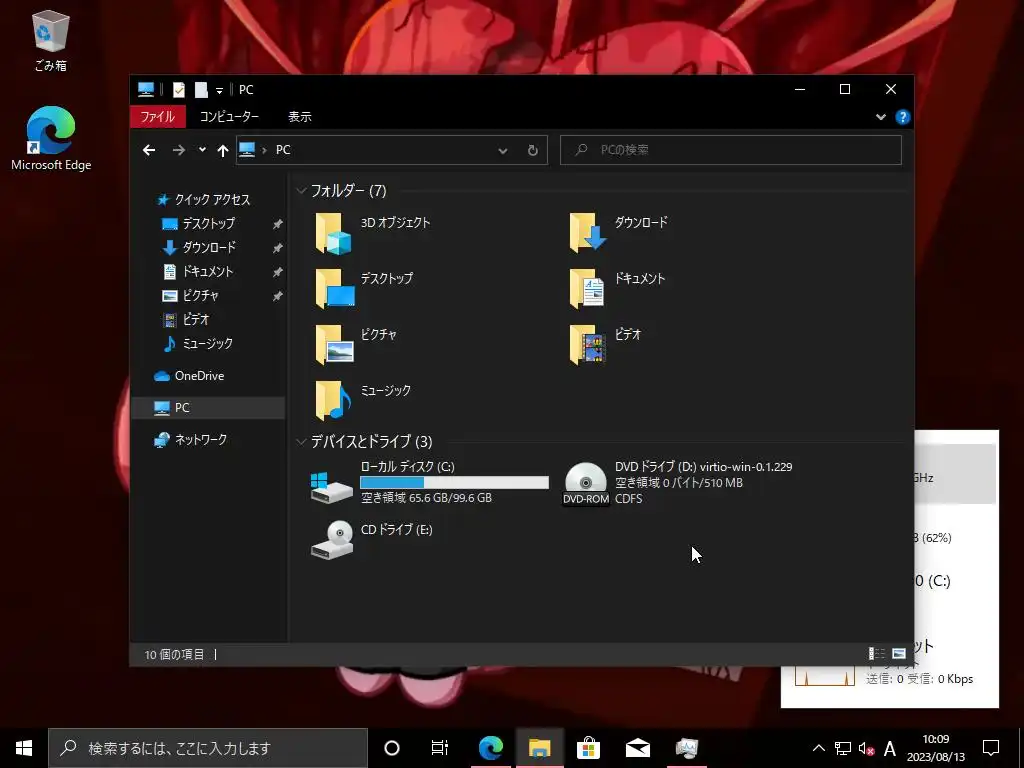Select CD ドライブ (E:)

(371, 539)
